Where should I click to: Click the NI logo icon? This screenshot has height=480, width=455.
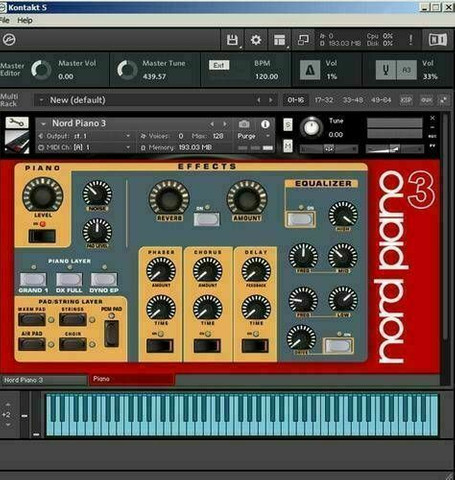pyautogui.click(x=438, y=40)
